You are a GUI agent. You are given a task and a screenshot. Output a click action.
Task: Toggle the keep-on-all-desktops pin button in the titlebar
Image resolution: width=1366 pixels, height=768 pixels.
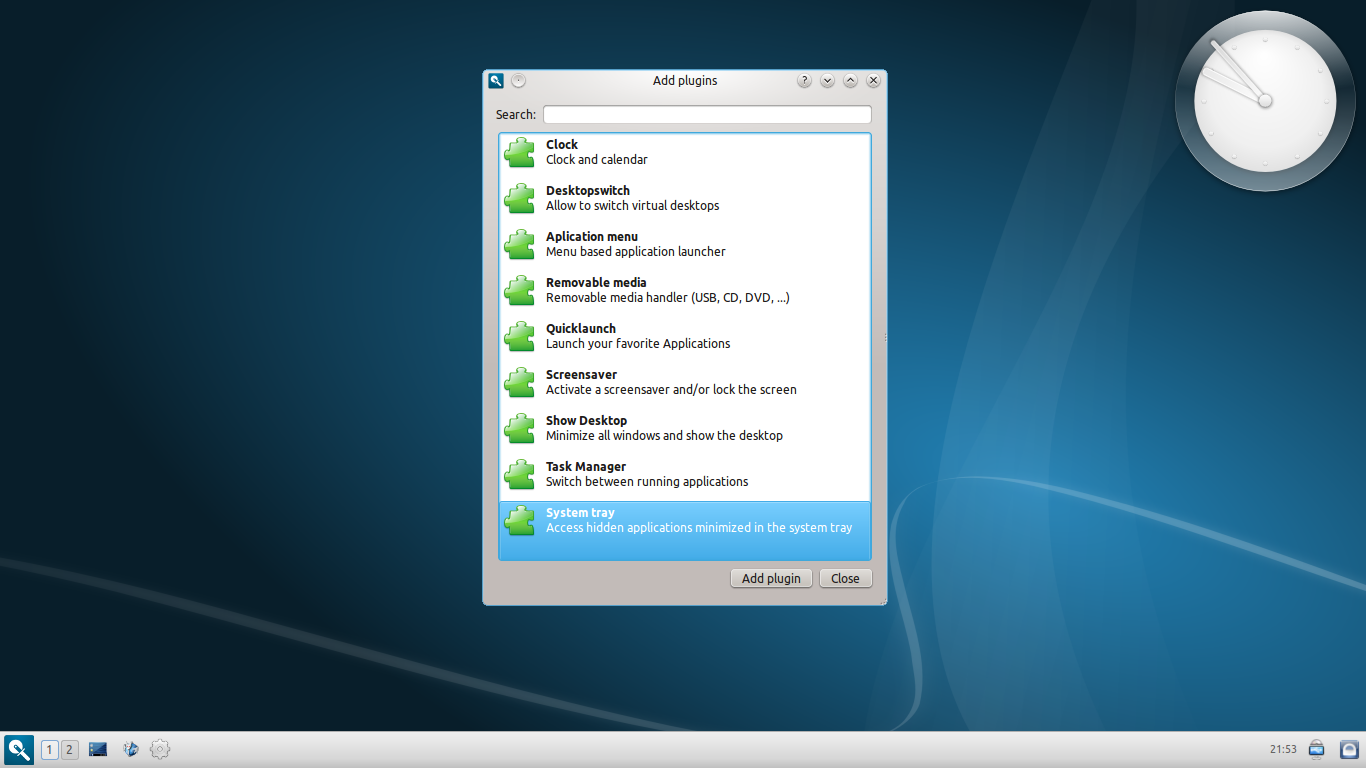(x=518, y=81)
